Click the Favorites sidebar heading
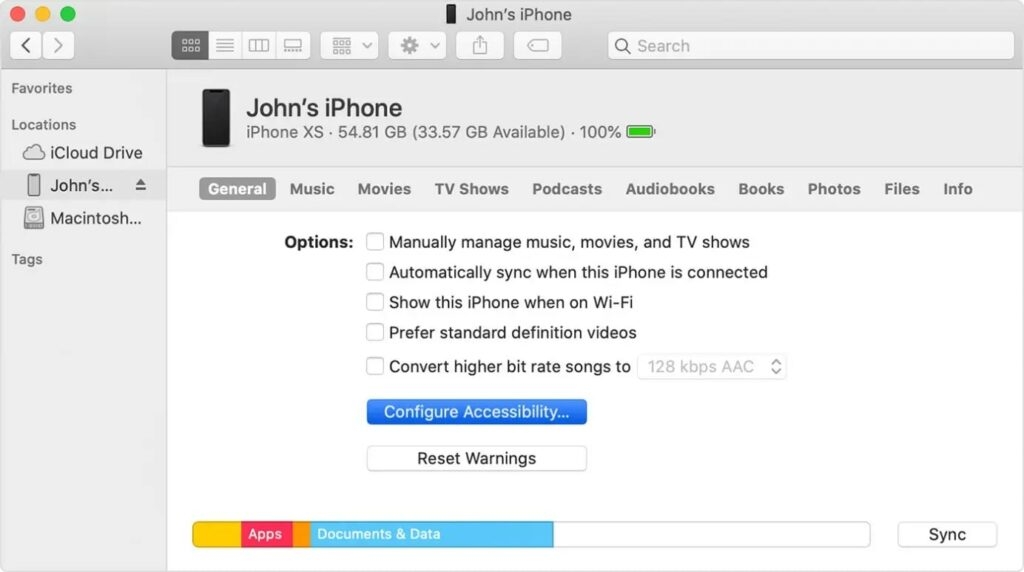Image resolution: width=1024 pixels, height=572 pixels. point(42,88)
